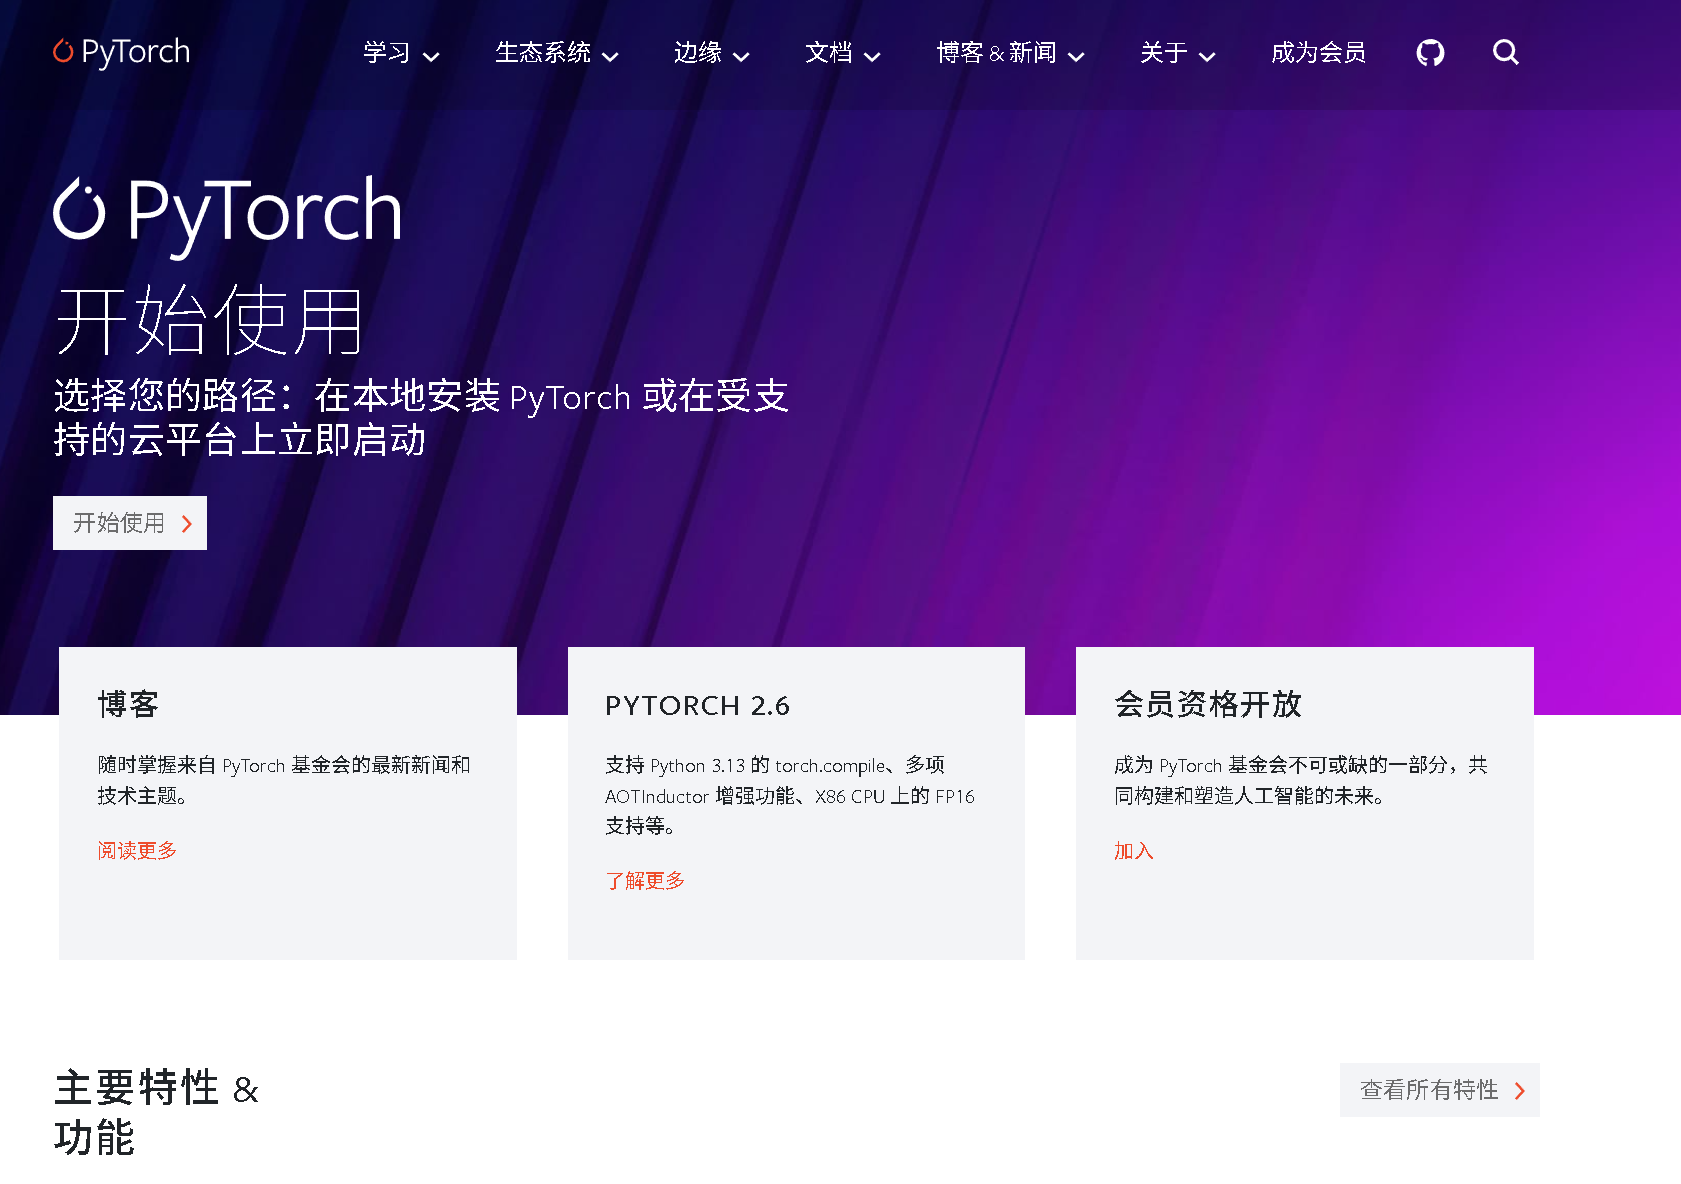This screenshot has width=1681, height=1184.
Task: Click the 加入 link in the membership card
Action: click(1132, 851)
